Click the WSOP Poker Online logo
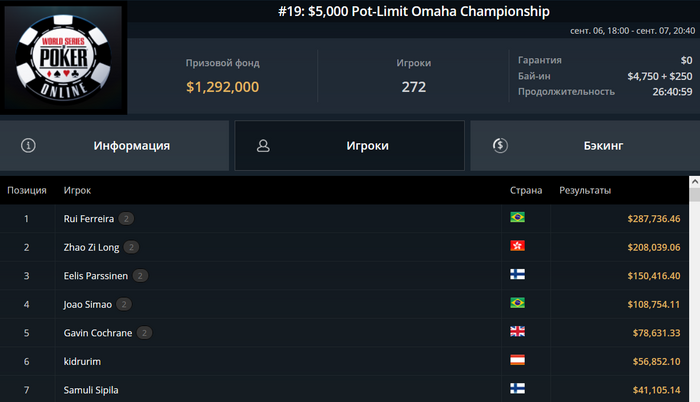700x402 pixels. coord(63,58)
